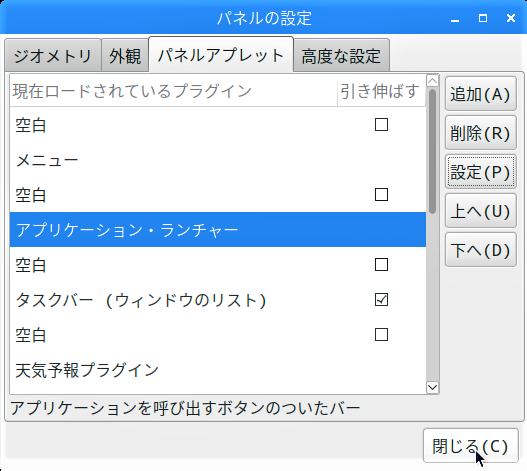Select the 高度な設定 tab

(x=341, y=55)
